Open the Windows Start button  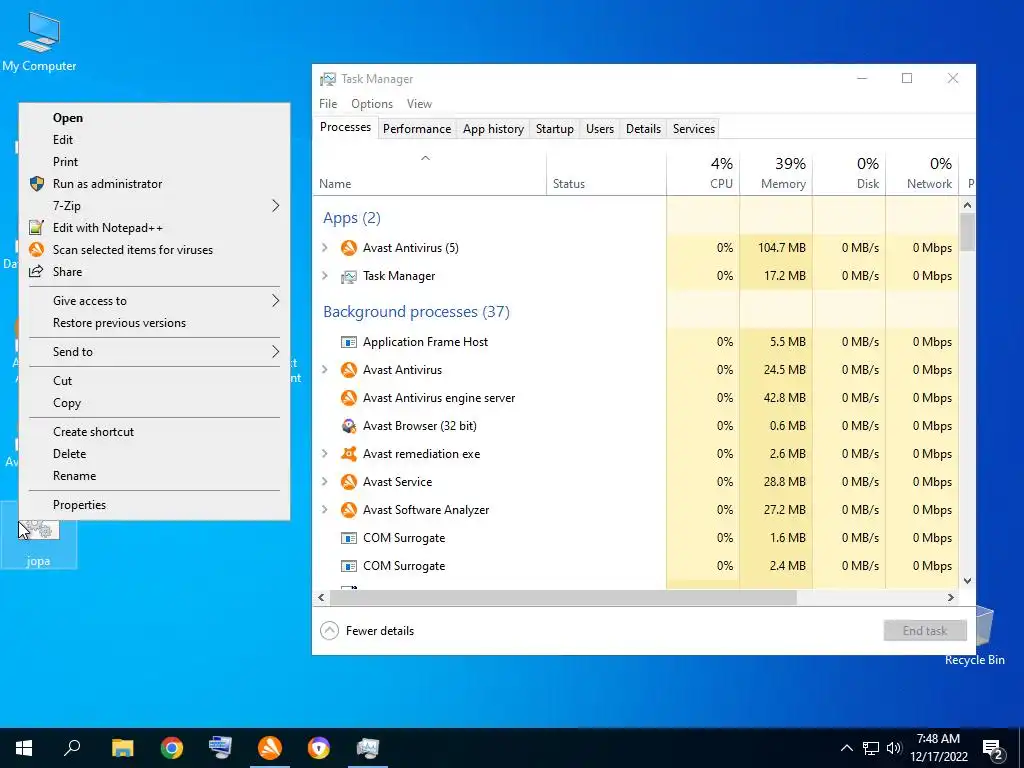click(24, 748)
